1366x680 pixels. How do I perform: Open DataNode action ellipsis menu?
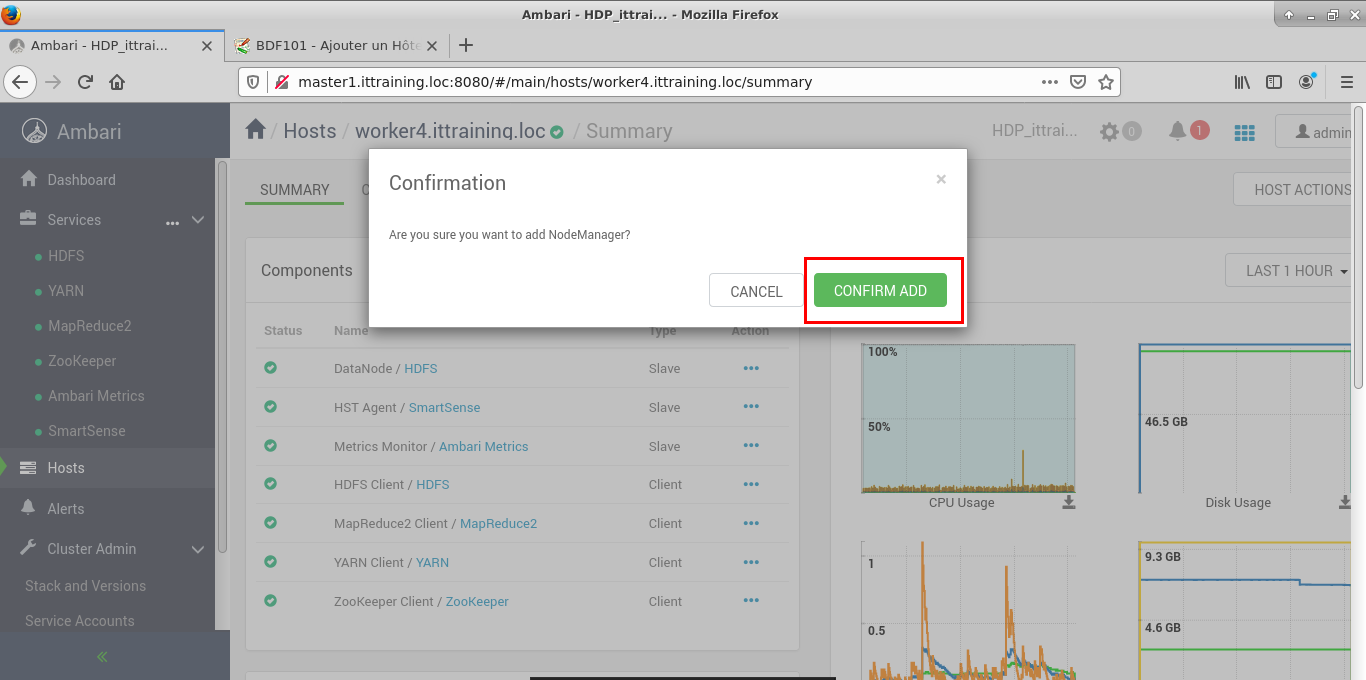click(751, 368)
